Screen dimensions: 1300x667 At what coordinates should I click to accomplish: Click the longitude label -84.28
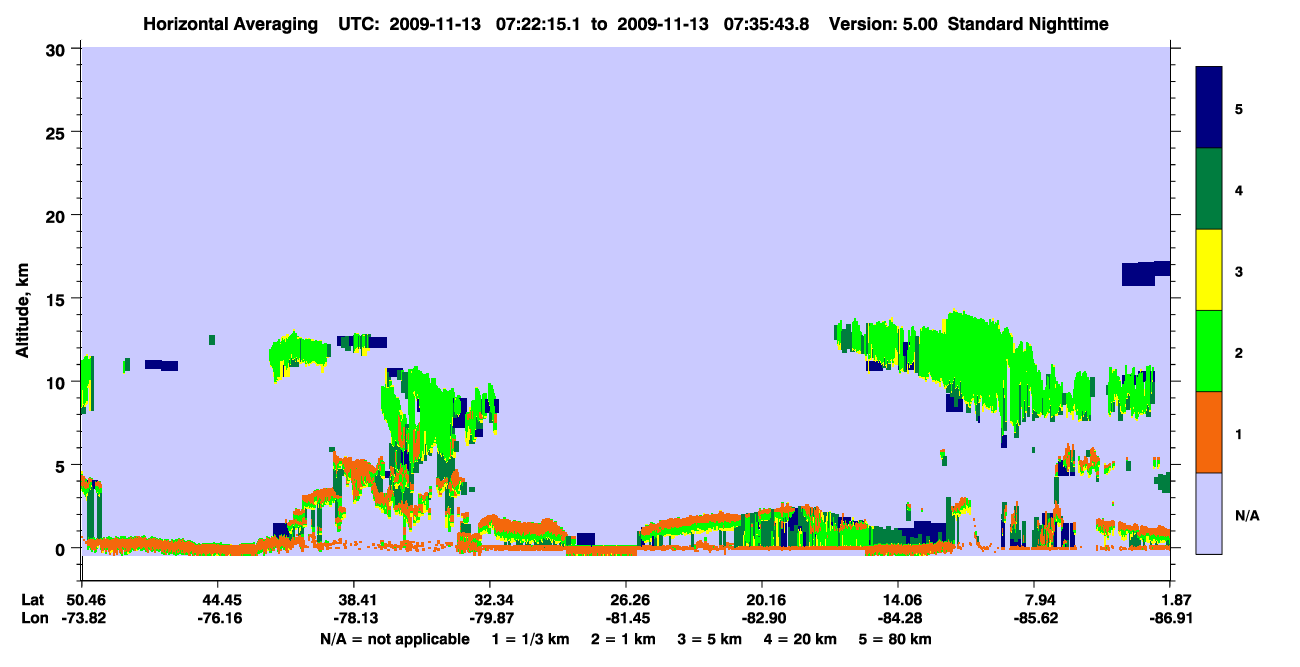click(898, 618)
